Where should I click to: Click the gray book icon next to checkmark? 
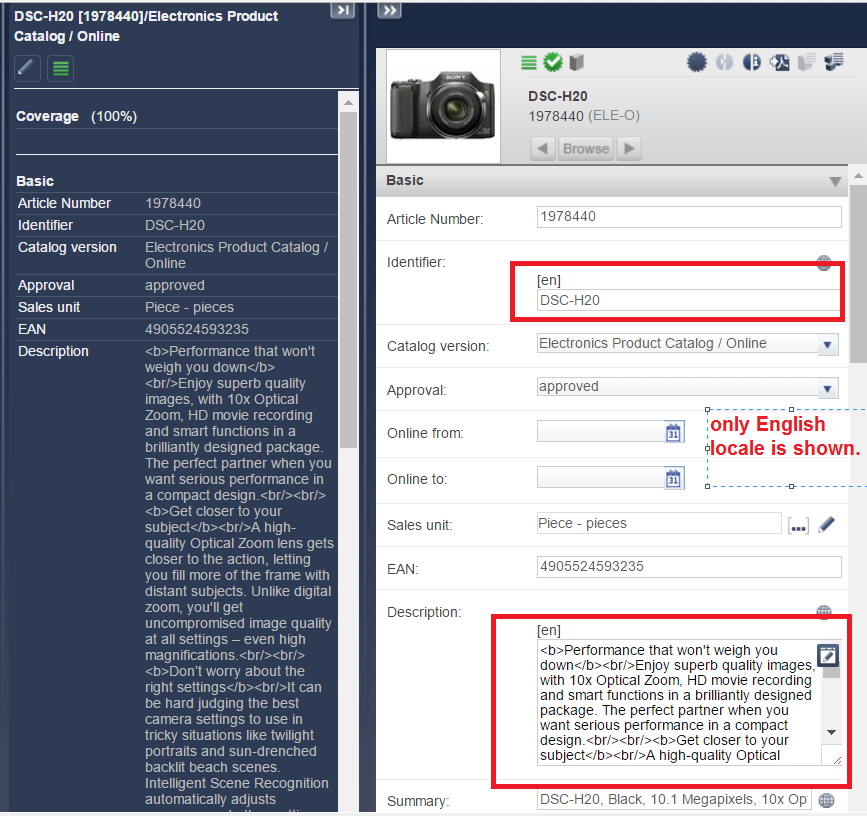coord(576,62)
